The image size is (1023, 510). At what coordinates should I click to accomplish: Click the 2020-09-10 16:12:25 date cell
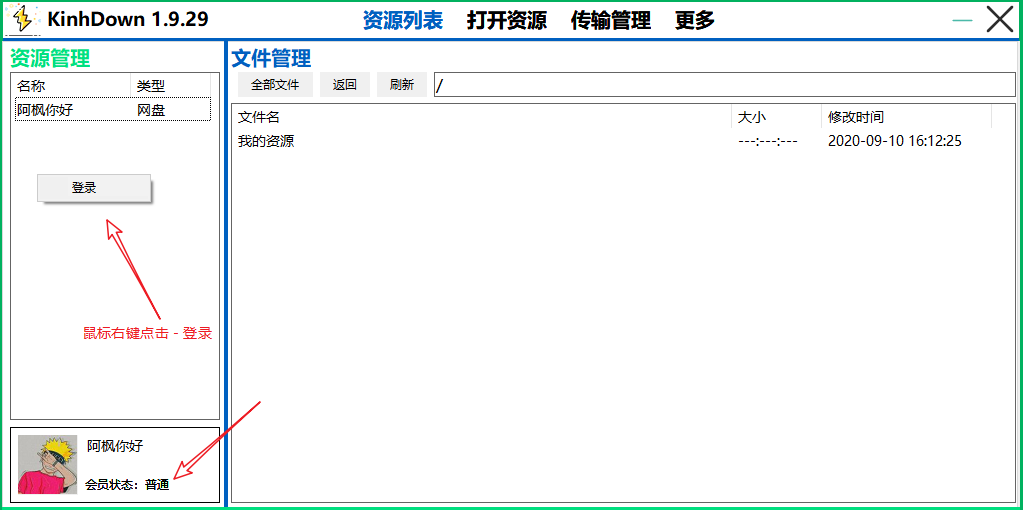tap(894, 141)
